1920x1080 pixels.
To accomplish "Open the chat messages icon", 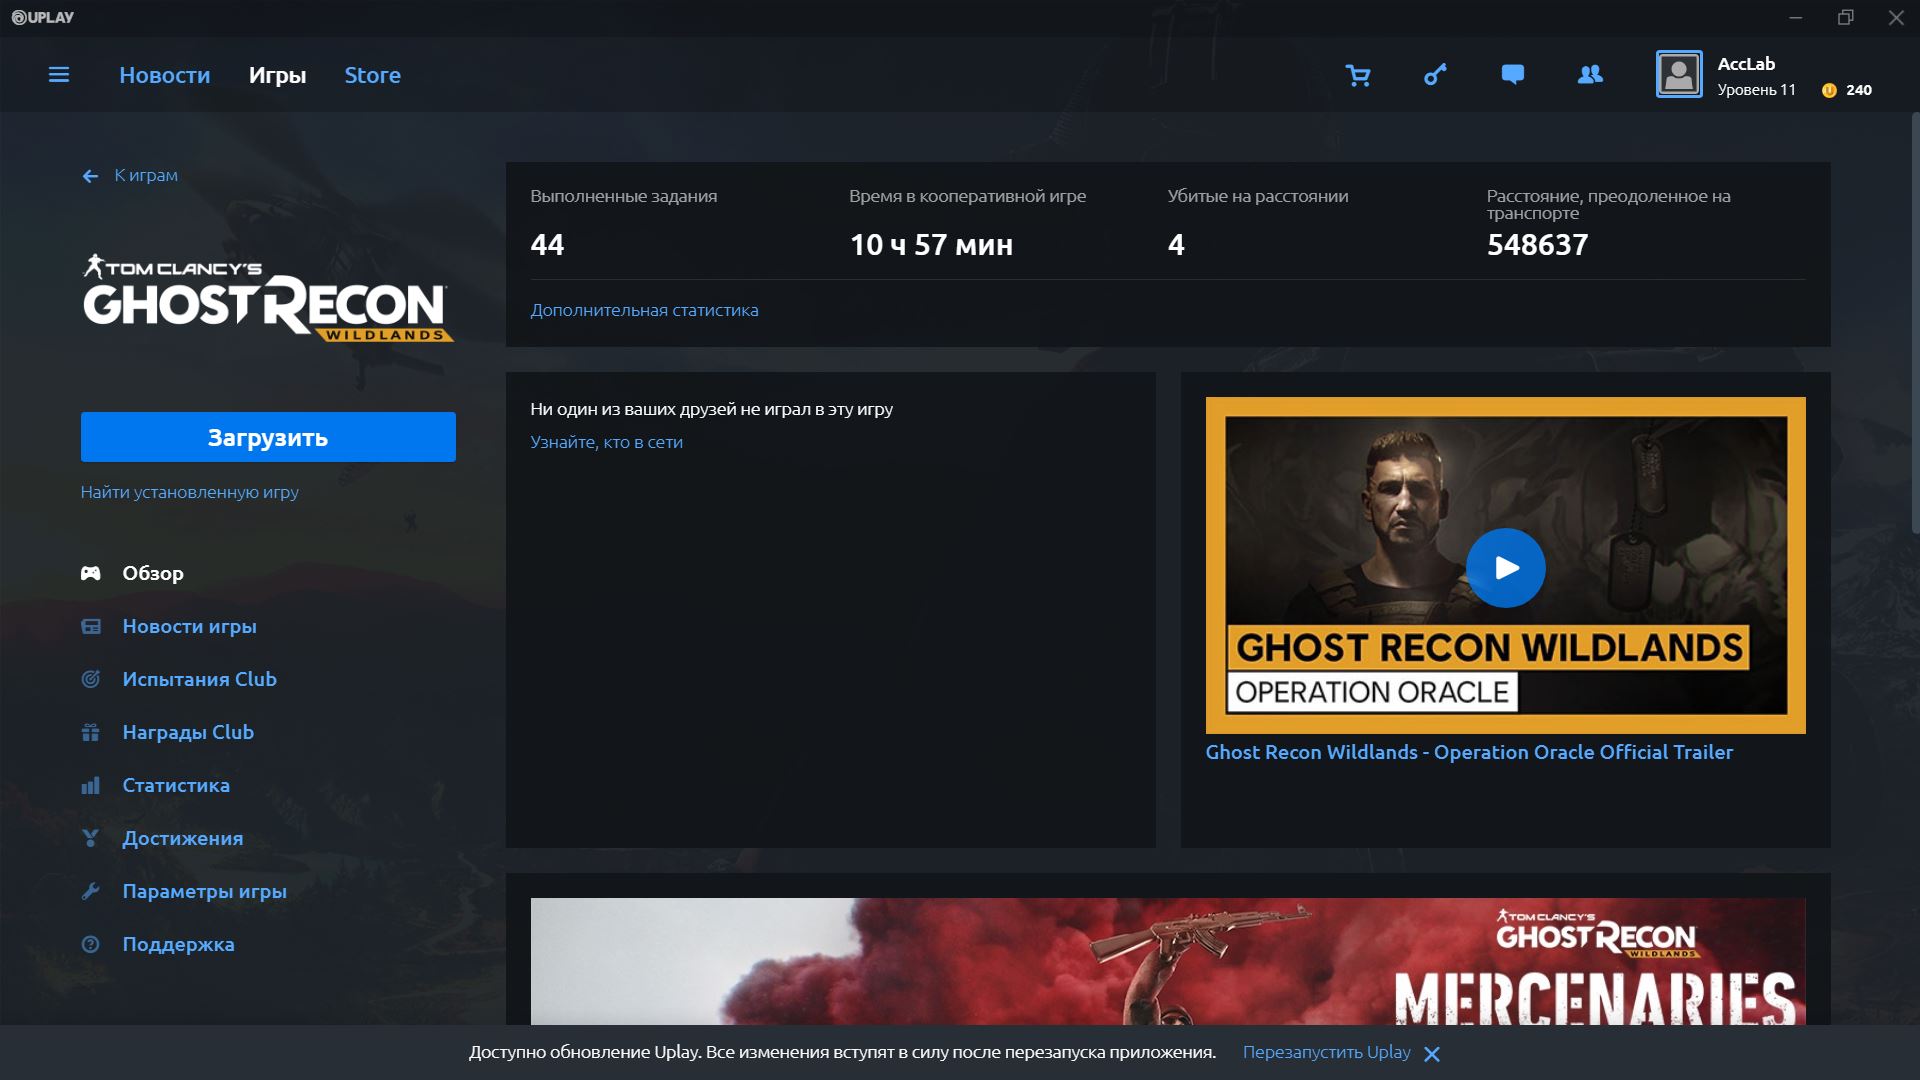I will point(1513,75).
